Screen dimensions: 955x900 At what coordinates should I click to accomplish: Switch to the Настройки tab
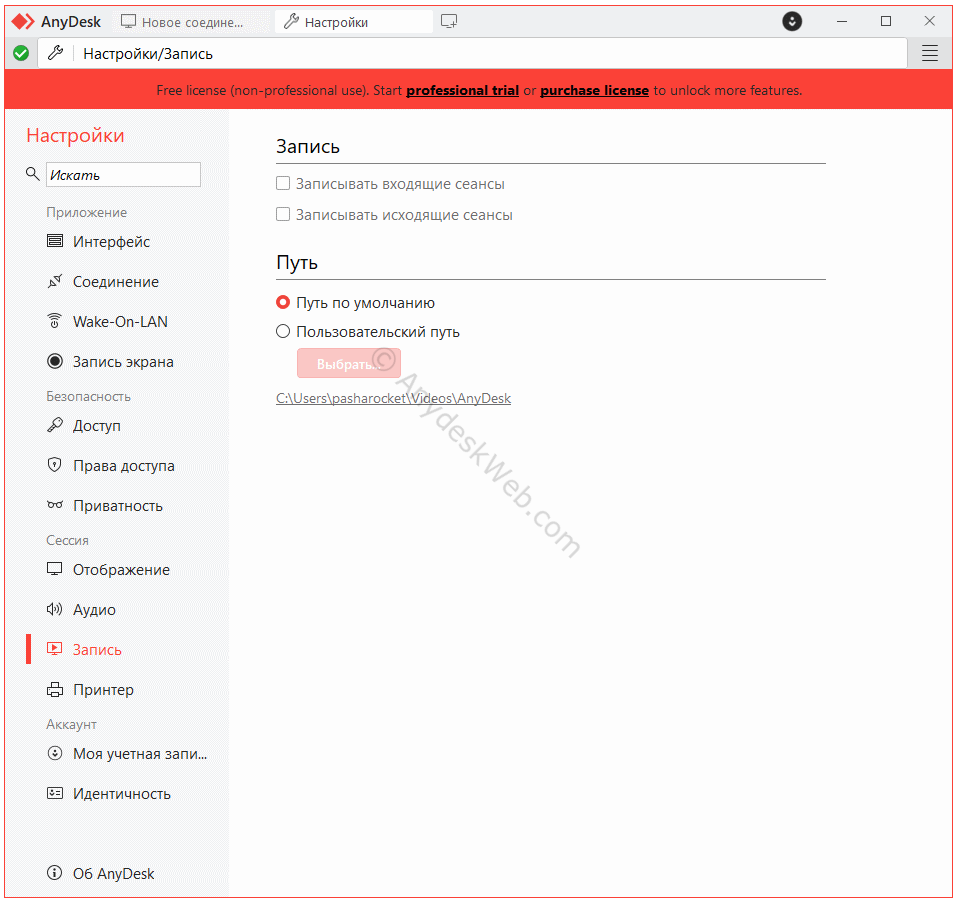pos(354,22)
